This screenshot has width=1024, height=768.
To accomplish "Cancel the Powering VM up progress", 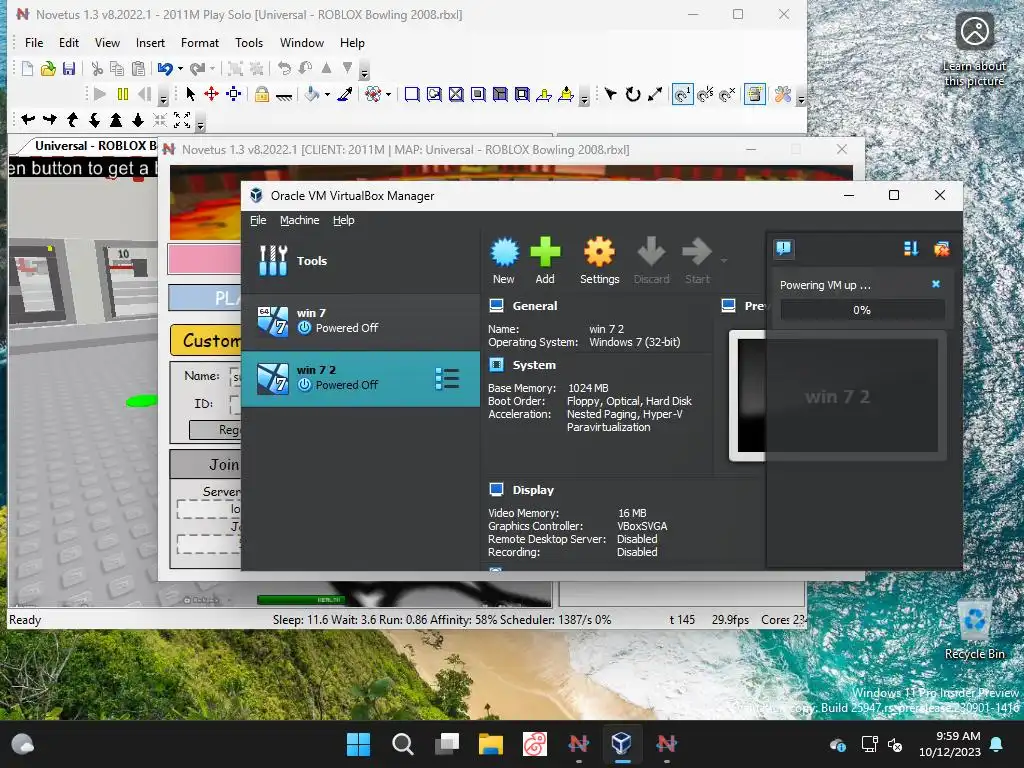I will pos(936,284).
